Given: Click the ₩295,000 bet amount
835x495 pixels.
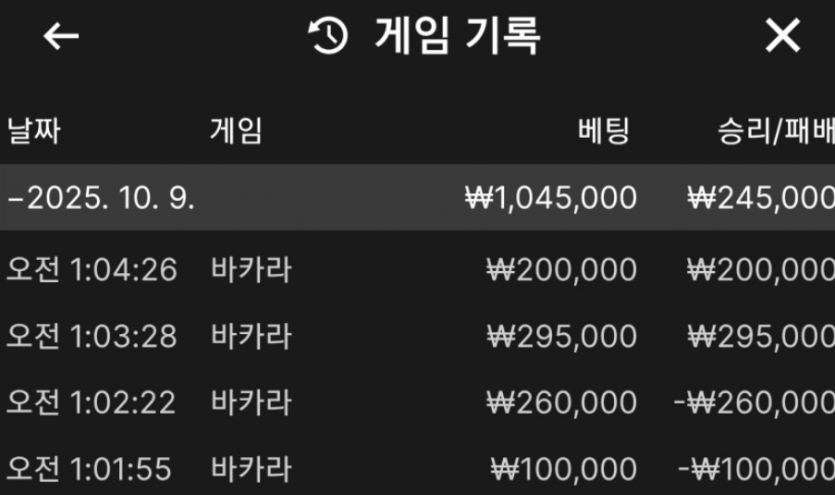Looking at the screenshot, I should (561, 336).
